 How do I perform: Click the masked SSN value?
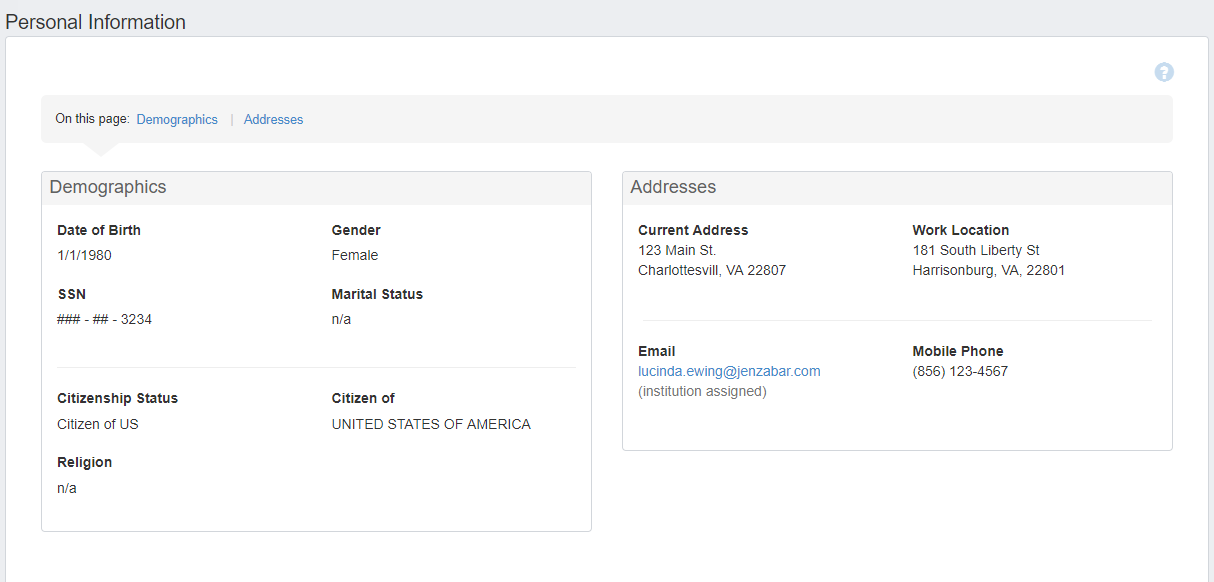[x=105, y=319]
